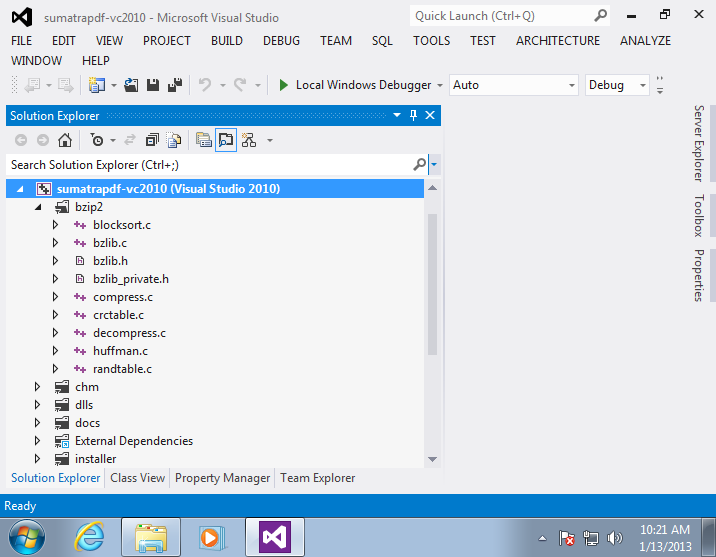The width and height of the screenshot is (716, 557).
Task: Click Solution Explorer vertical scrollbar thumb
Action: [x=432, y=284]
